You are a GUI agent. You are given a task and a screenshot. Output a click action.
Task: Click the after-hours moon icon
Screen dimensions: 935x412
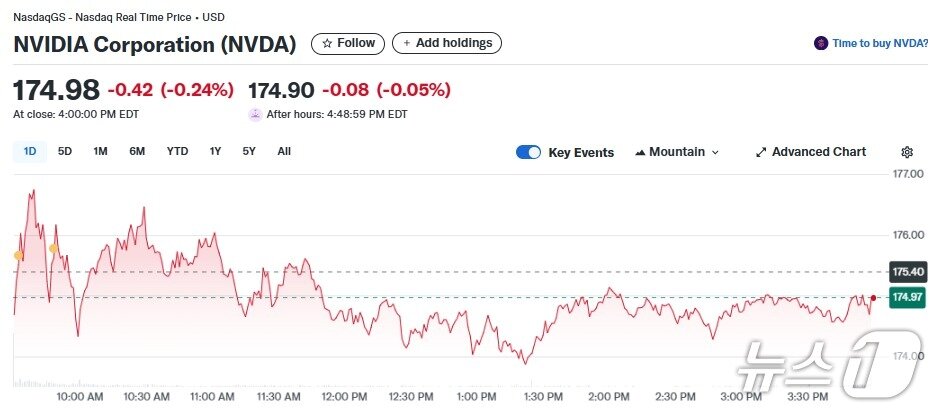click(x=255, y=114)
